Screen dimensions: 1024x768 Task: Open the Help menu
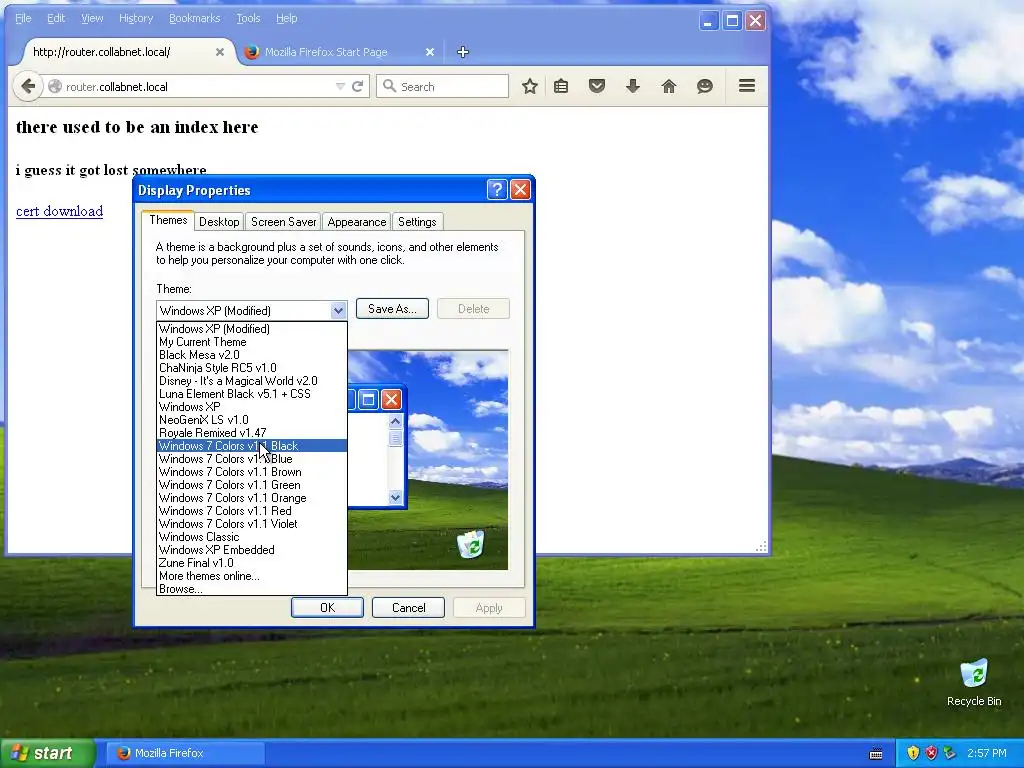(x=287, y=18)
